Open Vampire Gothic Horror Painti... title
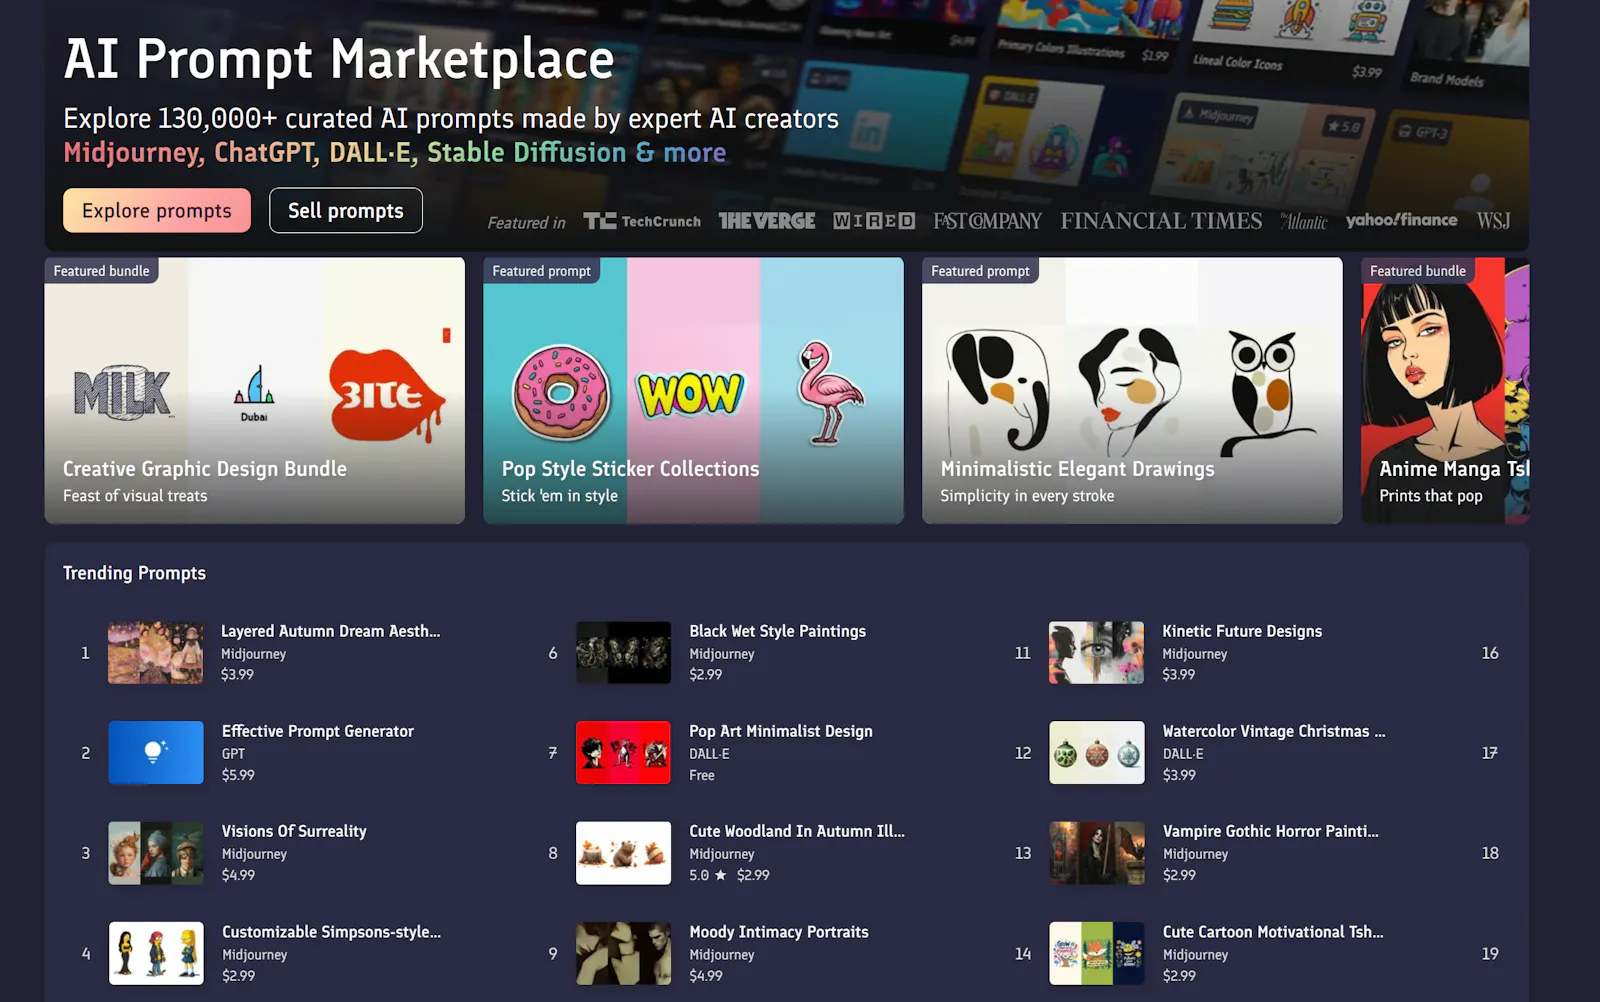The image size is (1600, 1002). click(x=1270, y=831)
